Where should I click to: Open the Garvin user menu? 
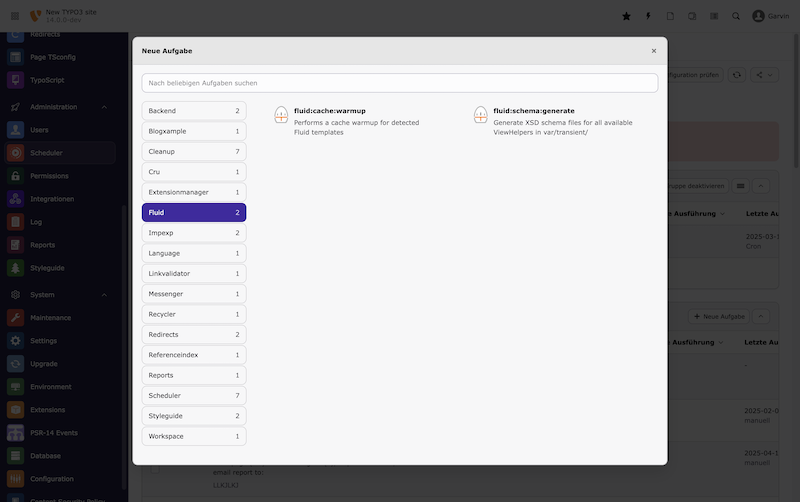click(771, 16)
